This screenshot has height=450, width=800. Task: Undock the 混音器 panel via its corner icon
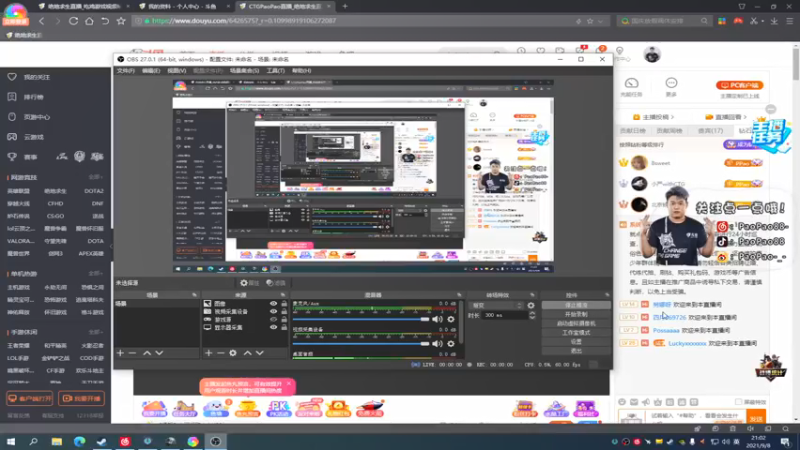click(459, 295)
